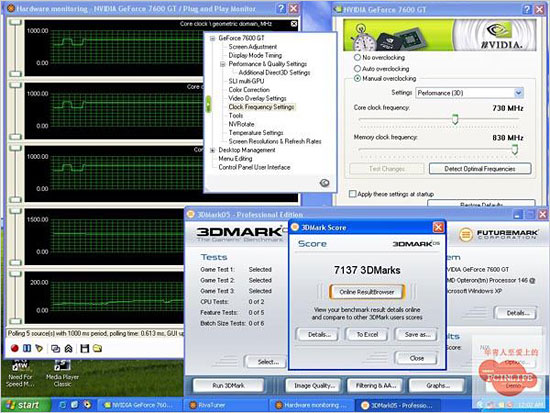Switch to RivaTuner taskbar item
Image resolution: width=550 pixels, height=413 pixels.
tap(226, 405)
